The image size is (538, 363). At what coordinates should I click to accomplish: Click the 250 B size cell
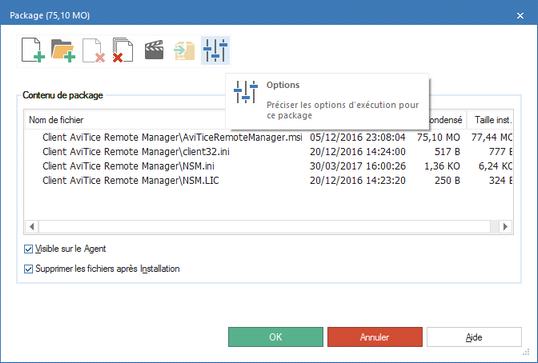point(447,180)
